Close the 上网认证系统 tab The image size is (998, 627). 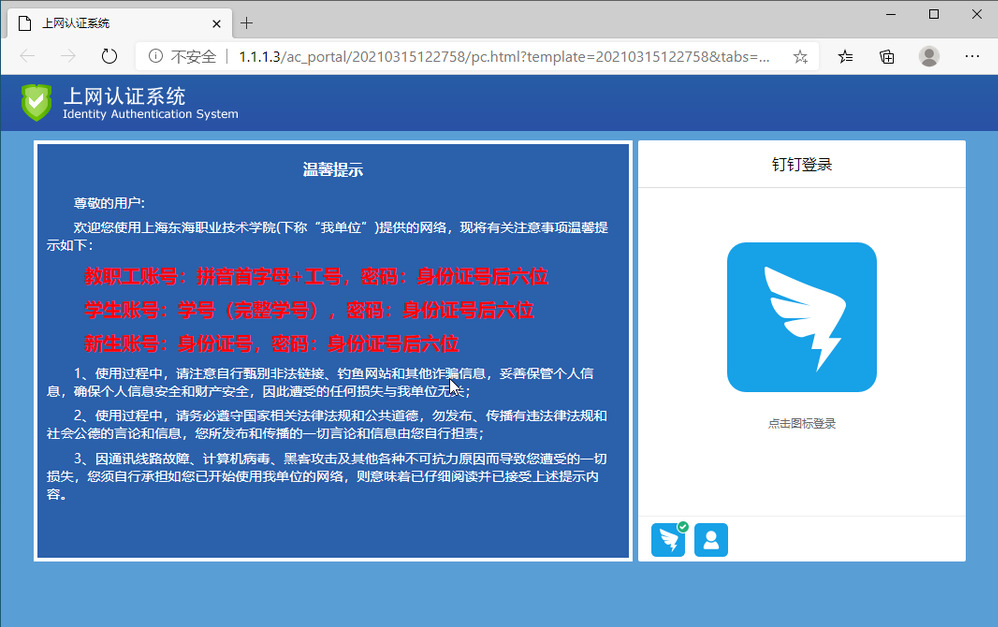(x=213, y=22)
